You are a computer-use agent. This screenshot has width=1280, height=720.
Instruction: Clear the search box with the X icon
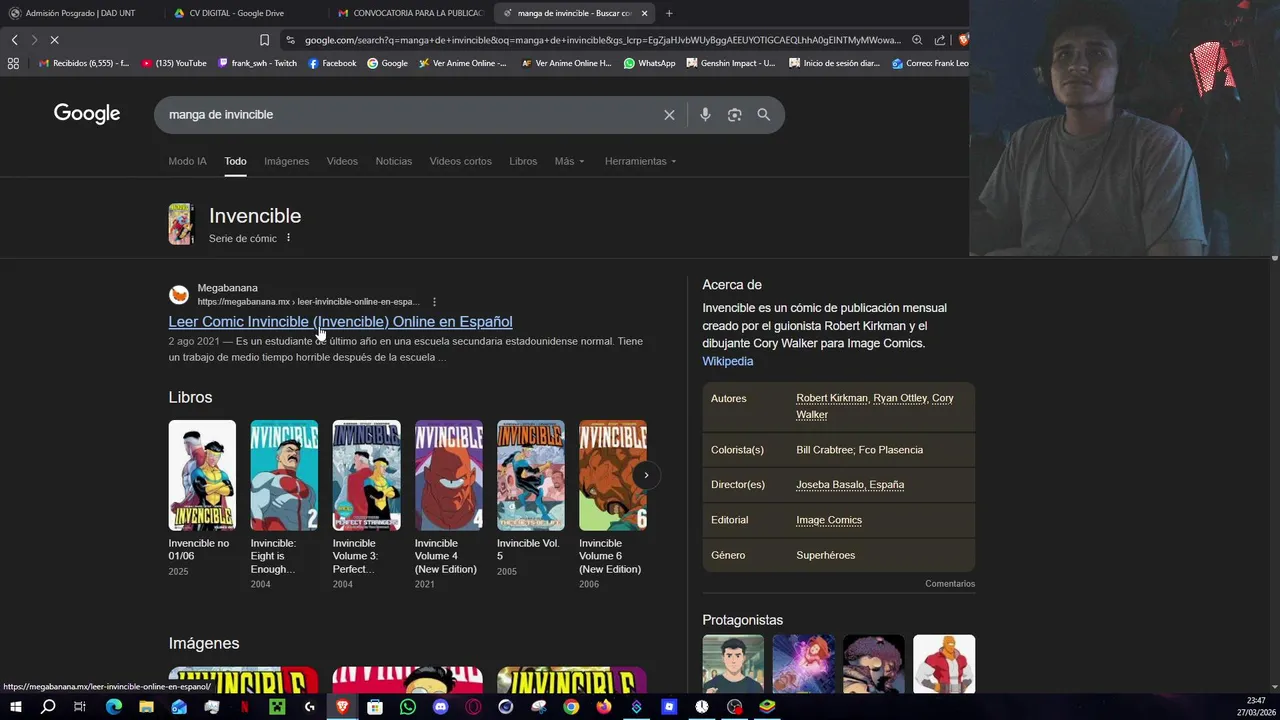pyautogui.click(x=669, y=115)
